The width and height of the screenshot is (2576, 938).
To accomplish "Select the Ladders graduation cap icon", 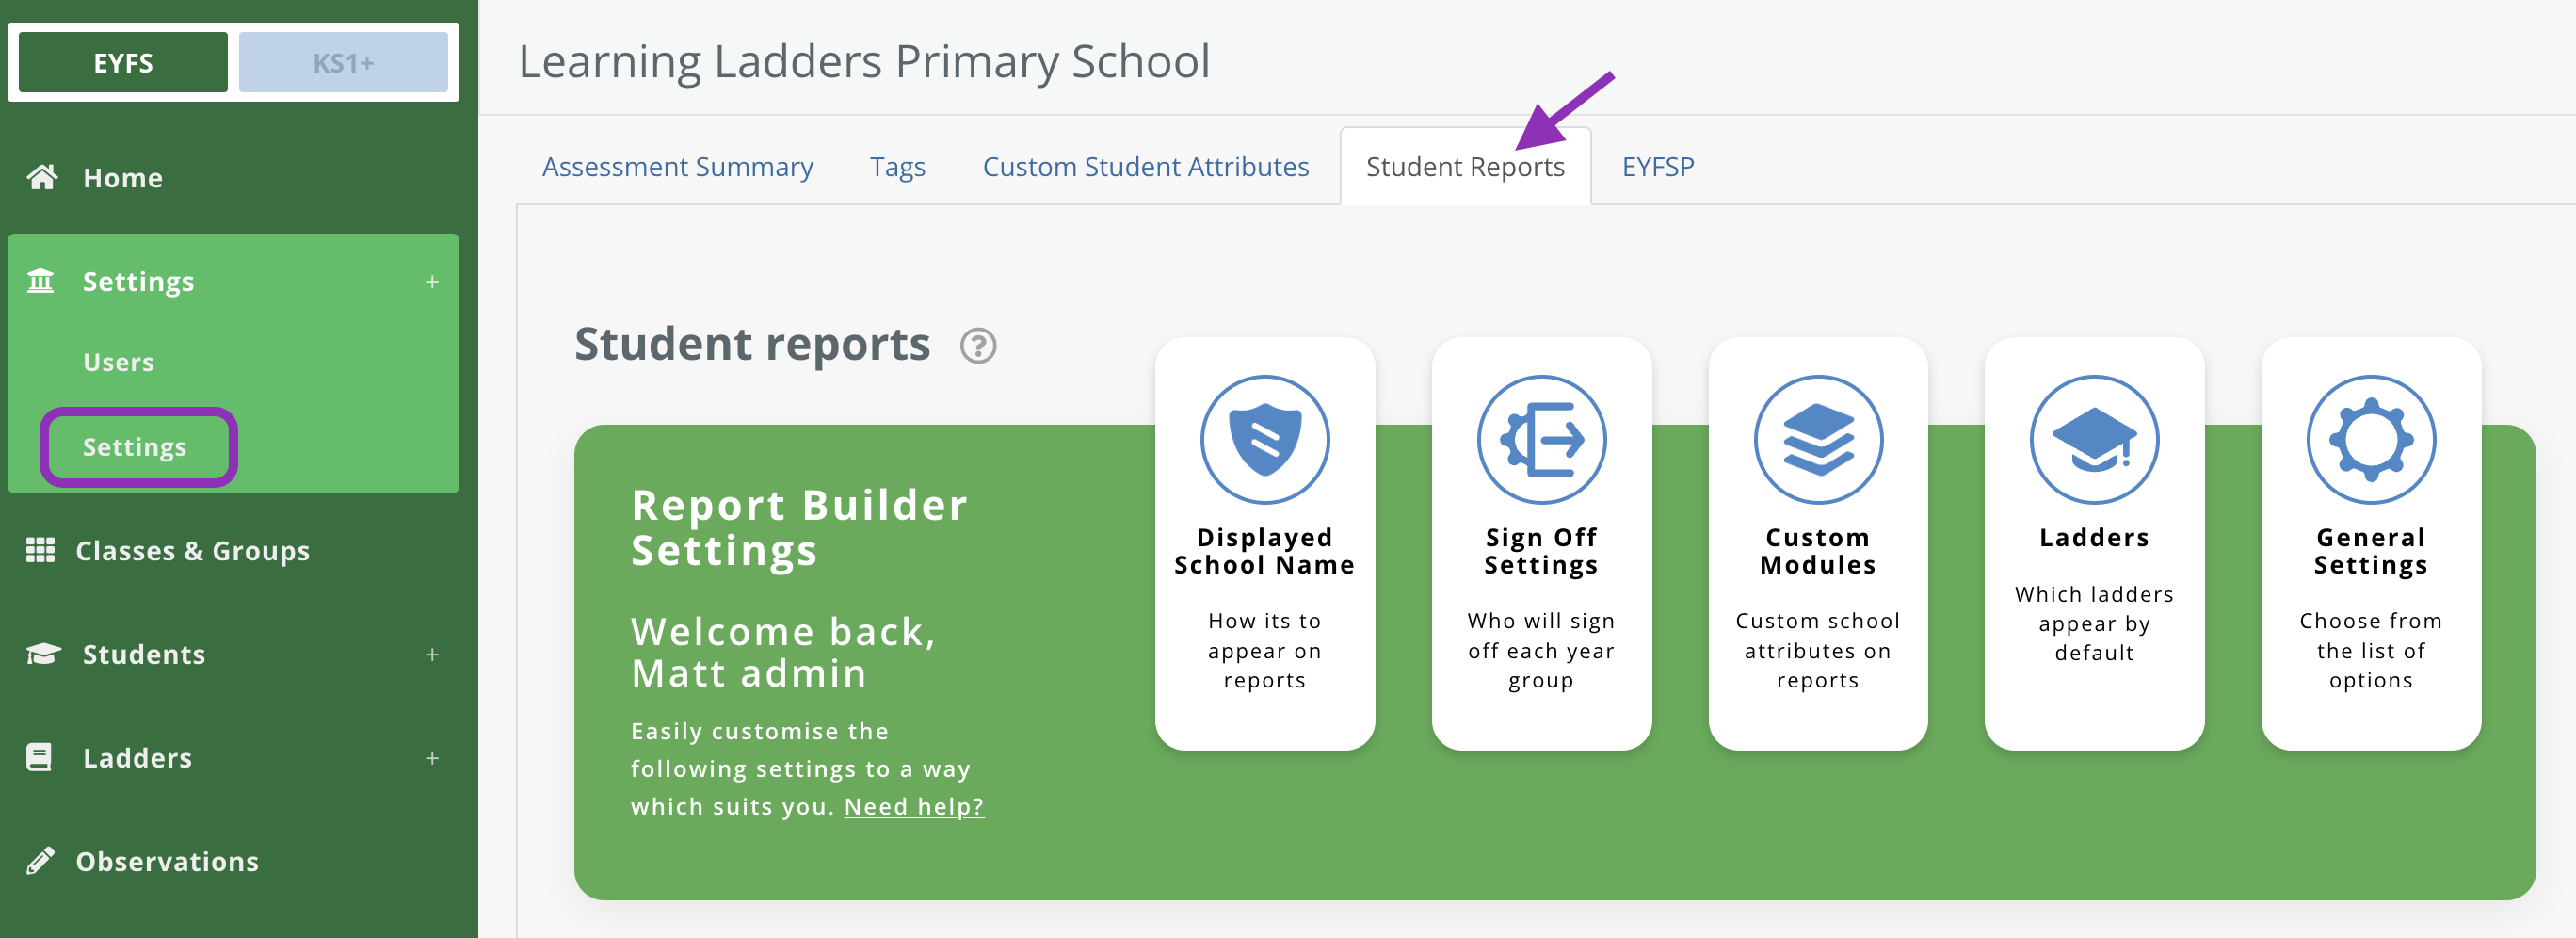I will click(x=2093, y=440).
